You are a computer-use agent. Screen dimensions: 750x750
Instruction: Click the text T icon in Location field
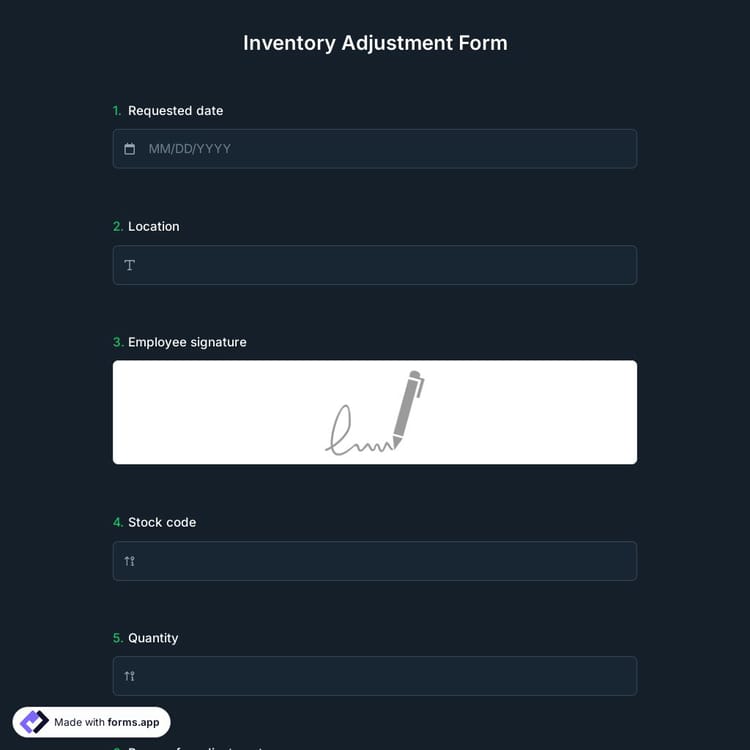click(x=129, y=265)
